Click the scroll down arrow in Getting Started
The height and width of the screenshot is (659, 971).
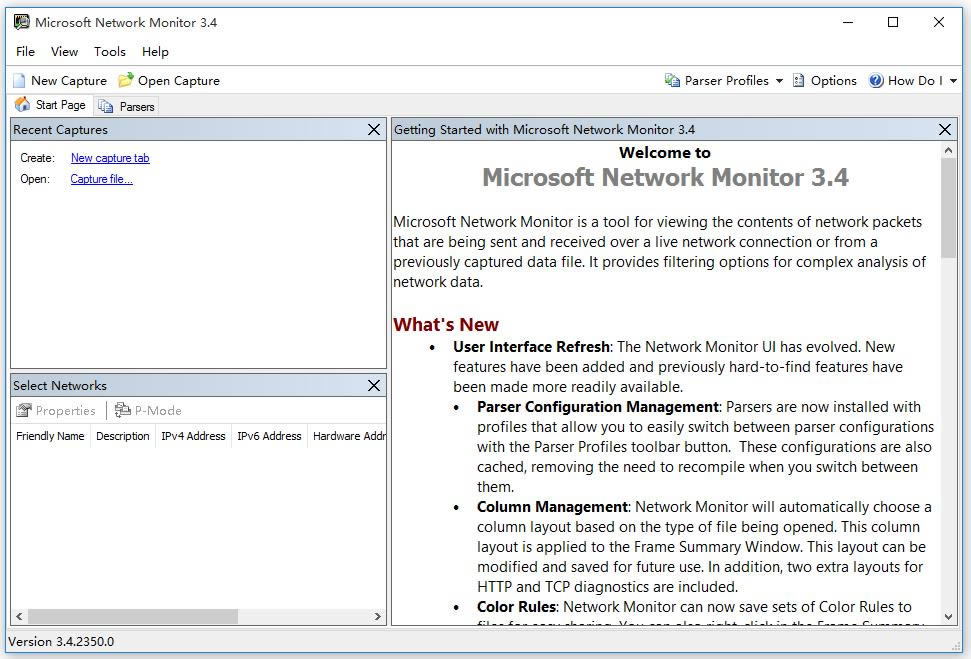pyautogui.click(x=948, y=617)
